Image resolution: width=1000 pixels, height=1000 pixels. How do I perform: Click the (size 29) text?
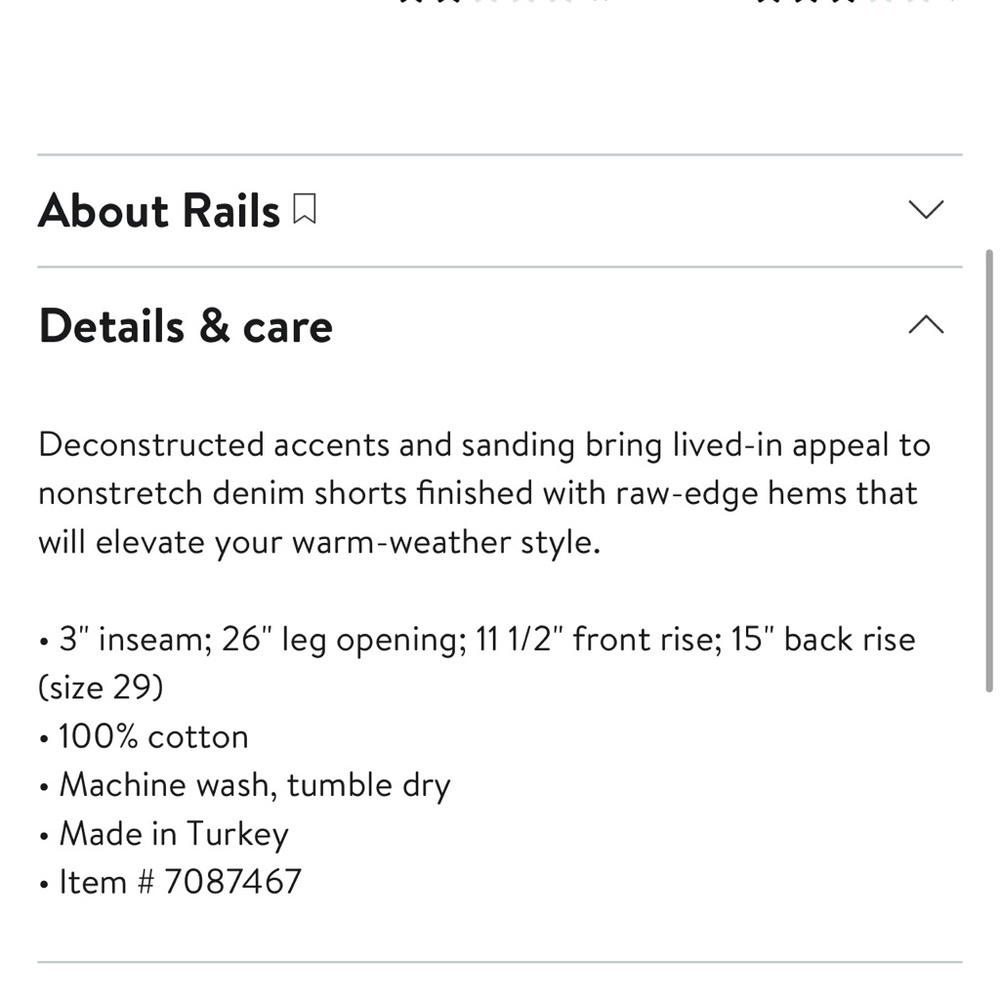pos(101,688)
